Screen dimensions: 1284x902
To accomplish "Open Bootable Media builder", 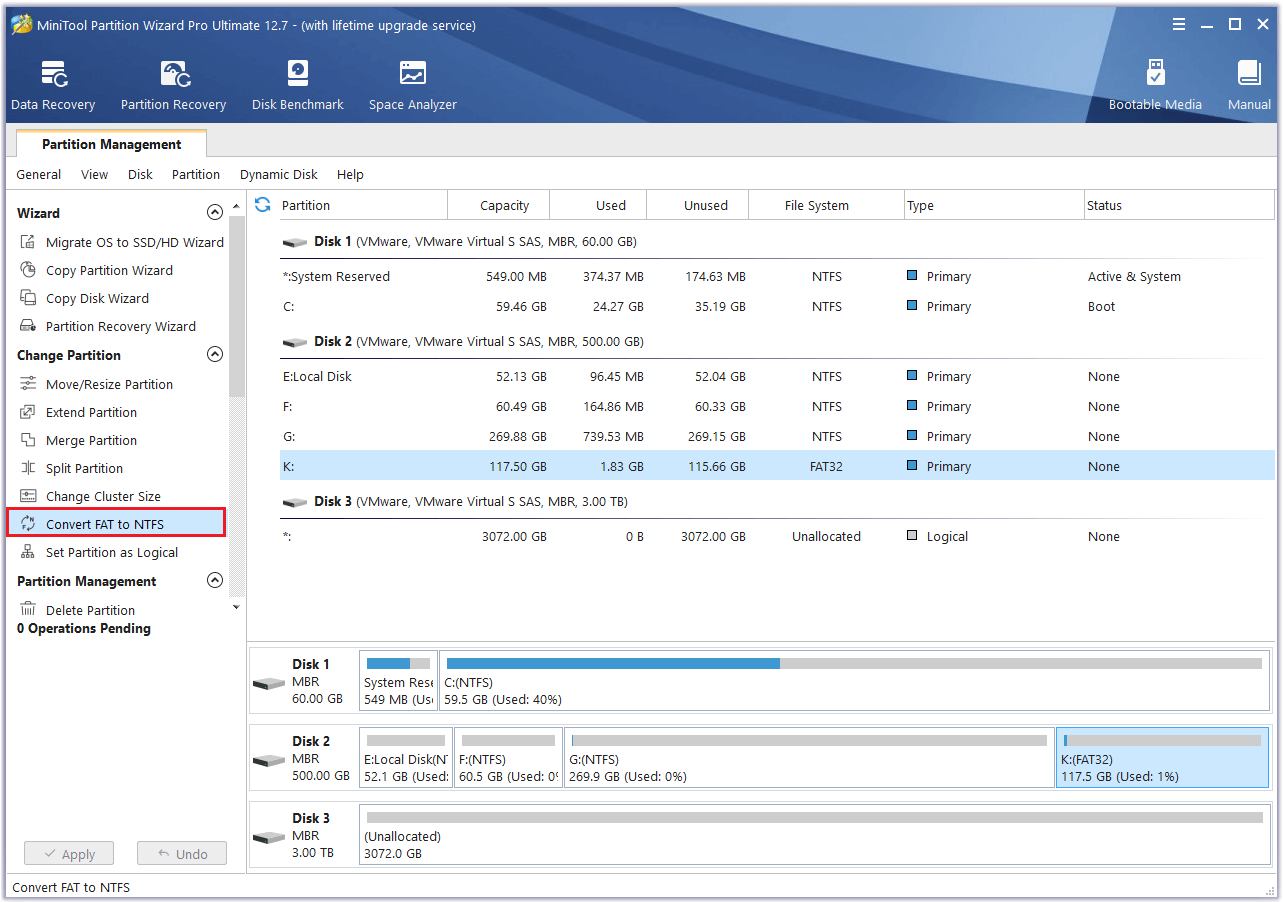I will 1155,86.
